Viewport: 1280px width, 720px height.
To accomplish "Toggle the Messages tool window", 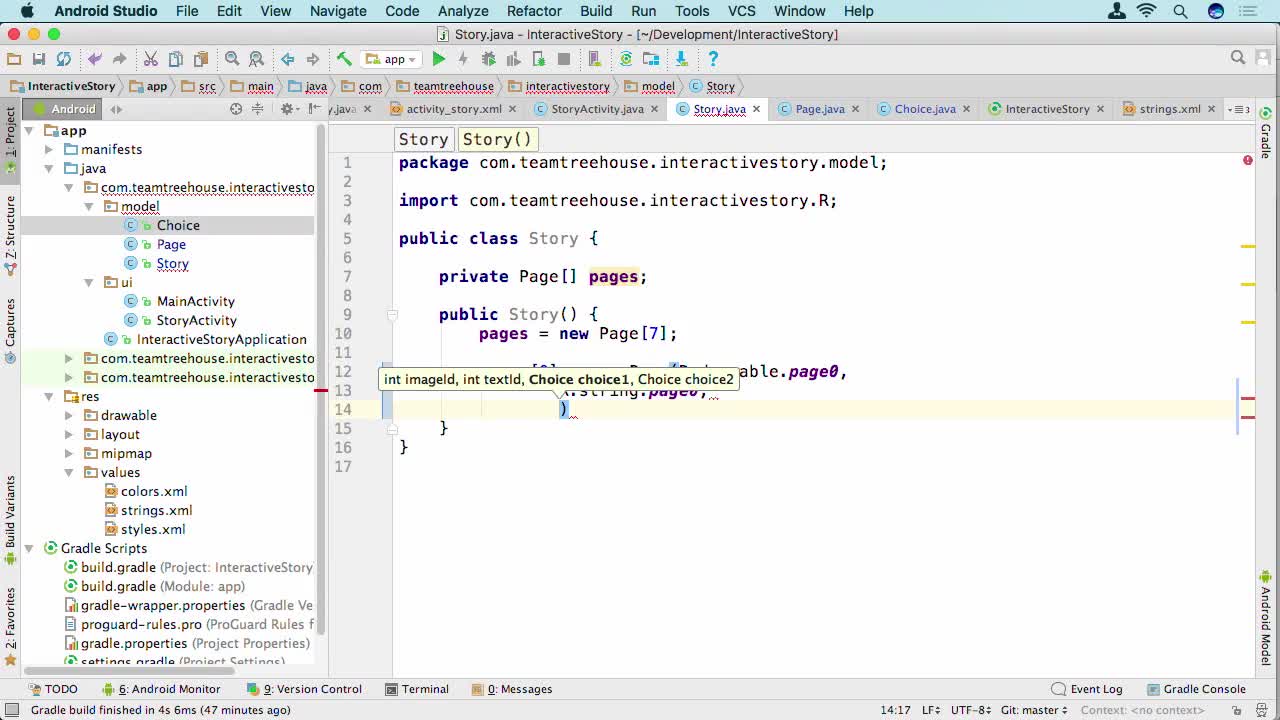I will 512,689.
